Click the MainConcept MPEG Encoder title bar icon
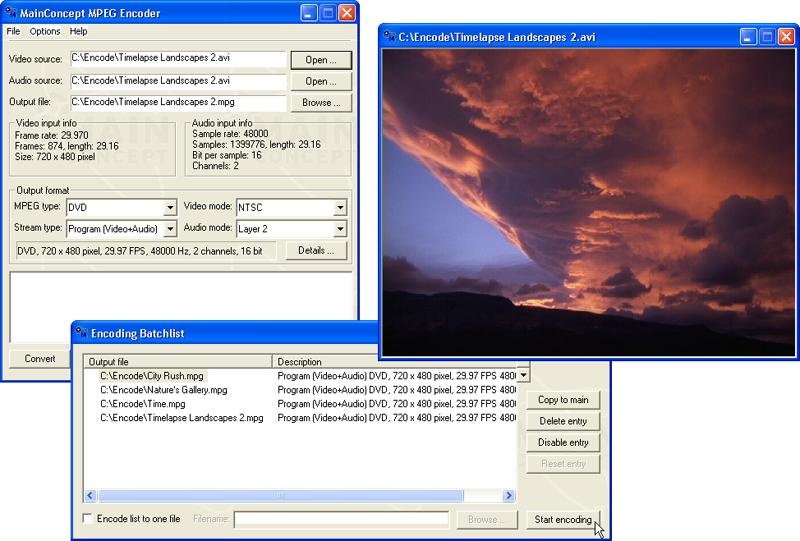The image size is (800, 541). click(x=10, y=13)
